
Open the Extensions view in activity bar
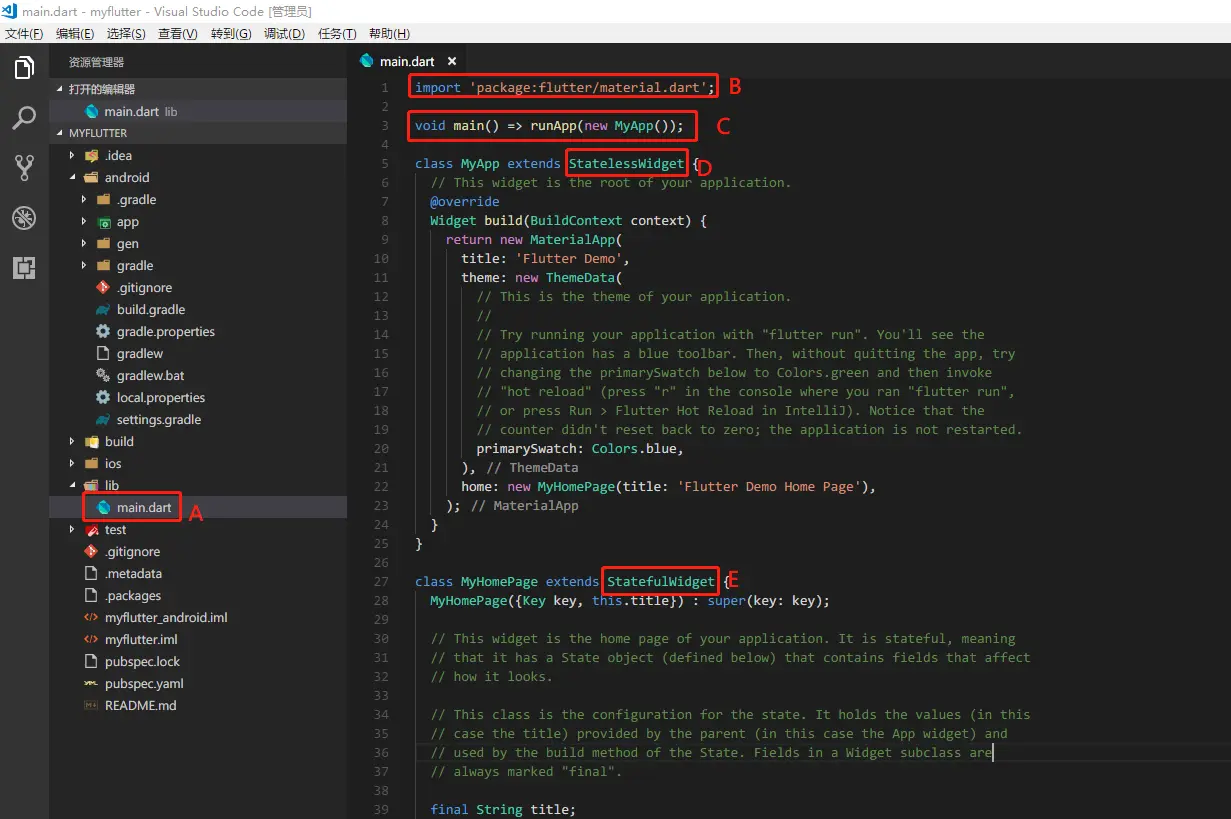coord(24,267)
